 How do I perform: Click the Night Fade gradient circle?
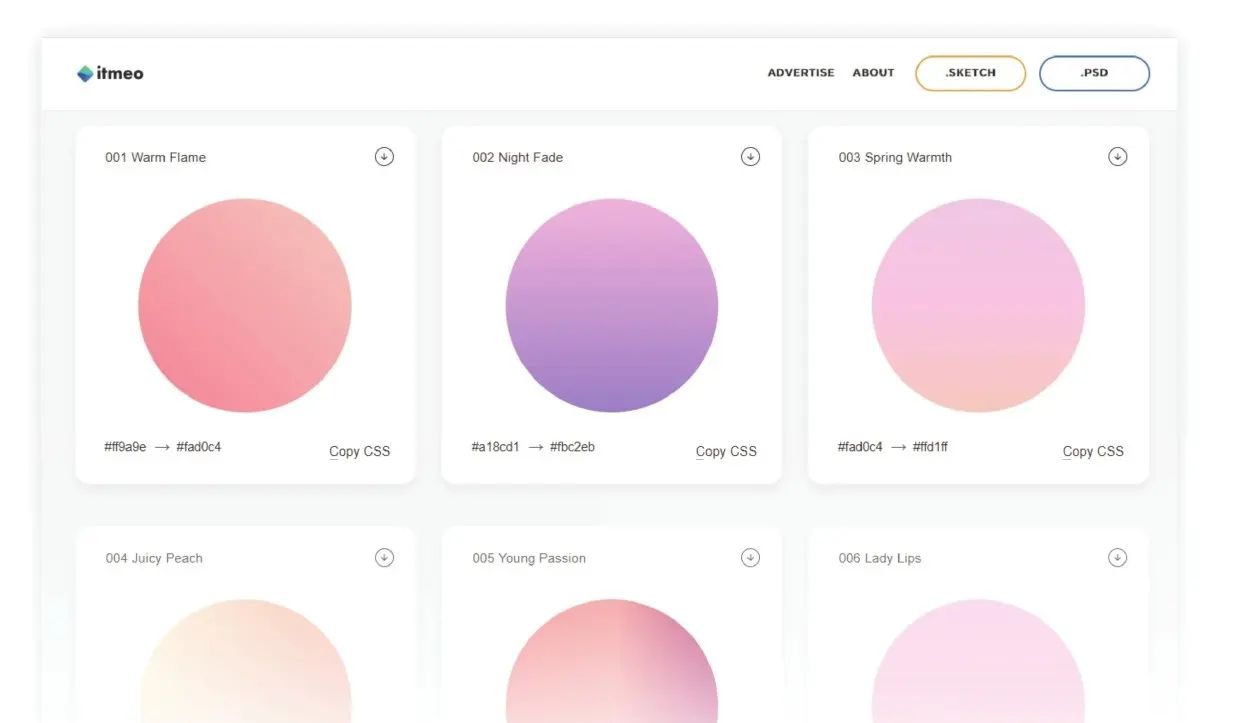[612, 305]
